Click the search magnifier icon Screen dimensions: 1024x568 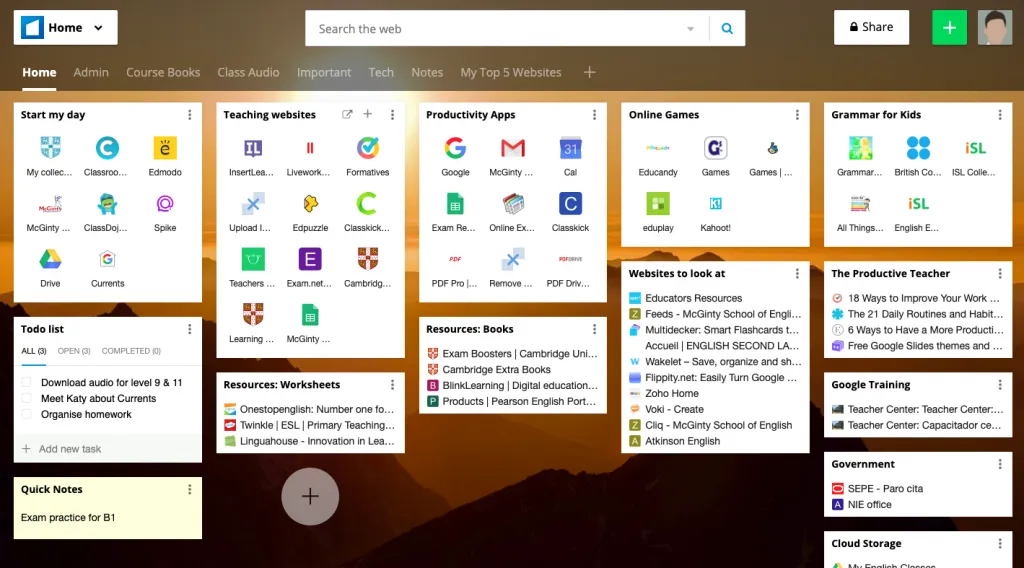click(727, 29)
